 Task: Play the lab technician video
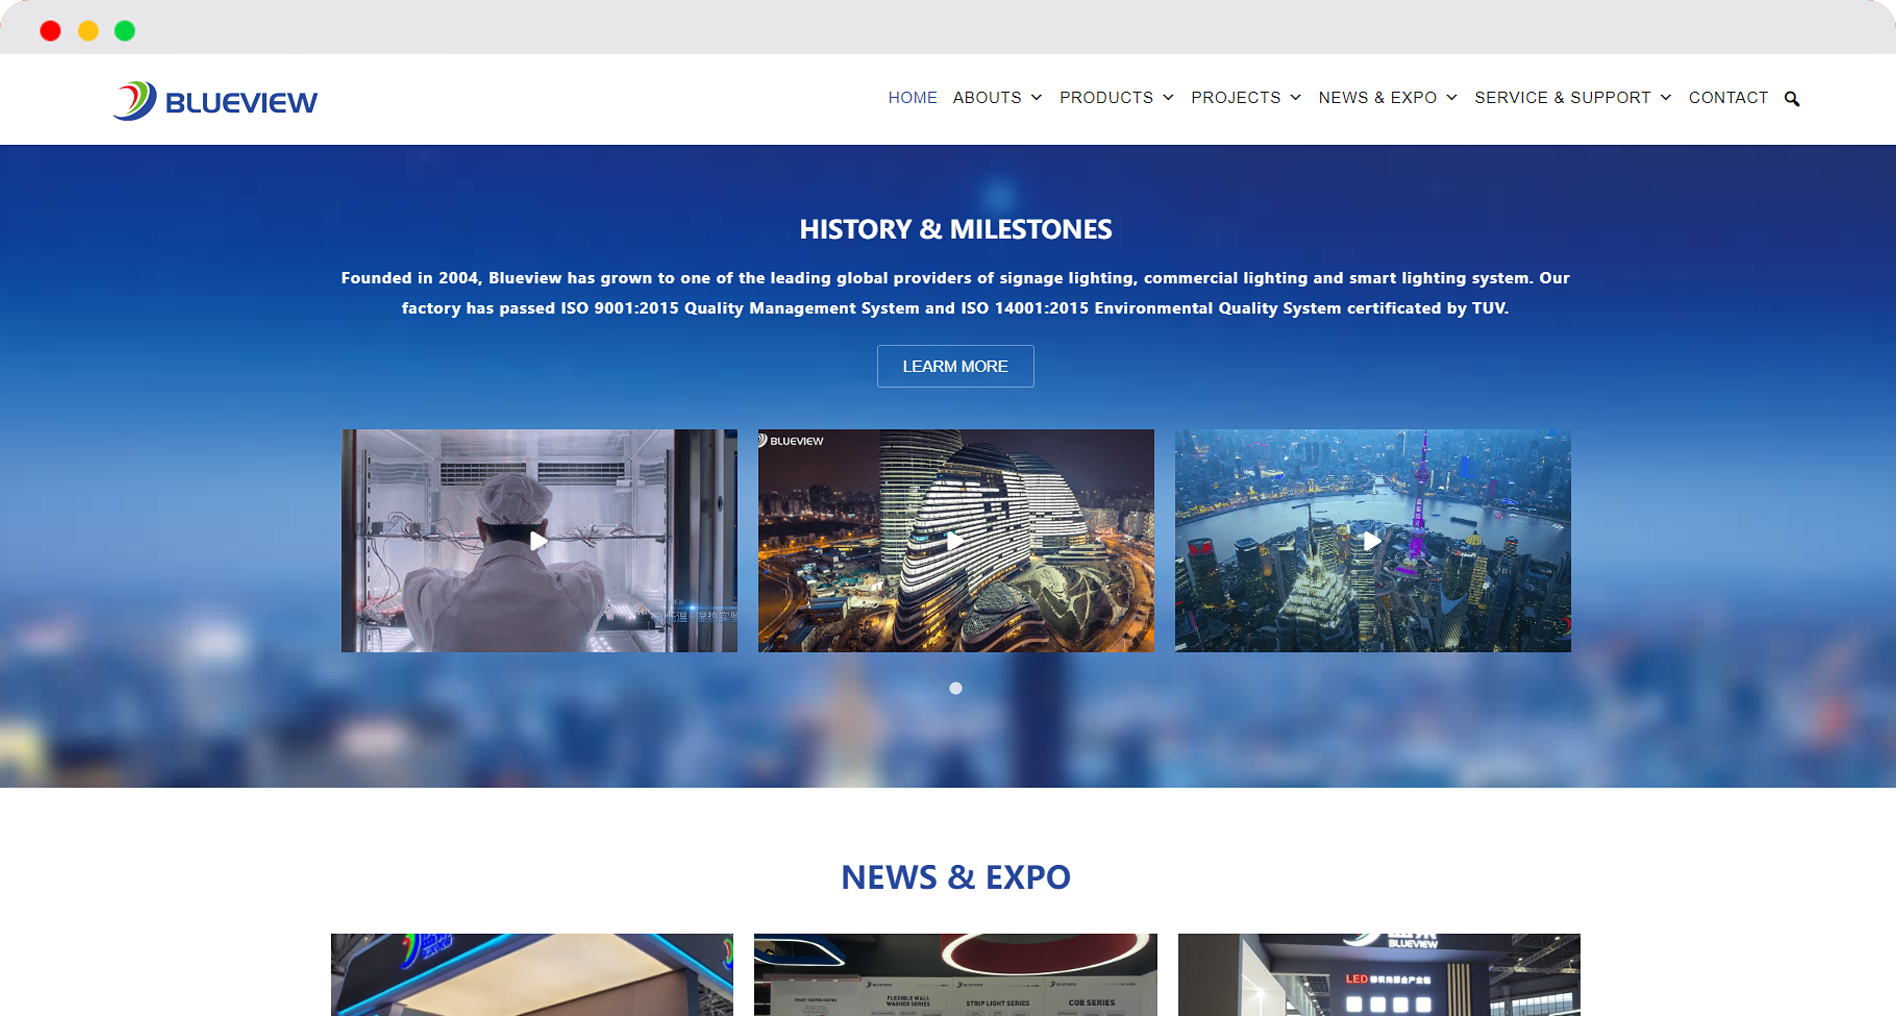point(539,541)
